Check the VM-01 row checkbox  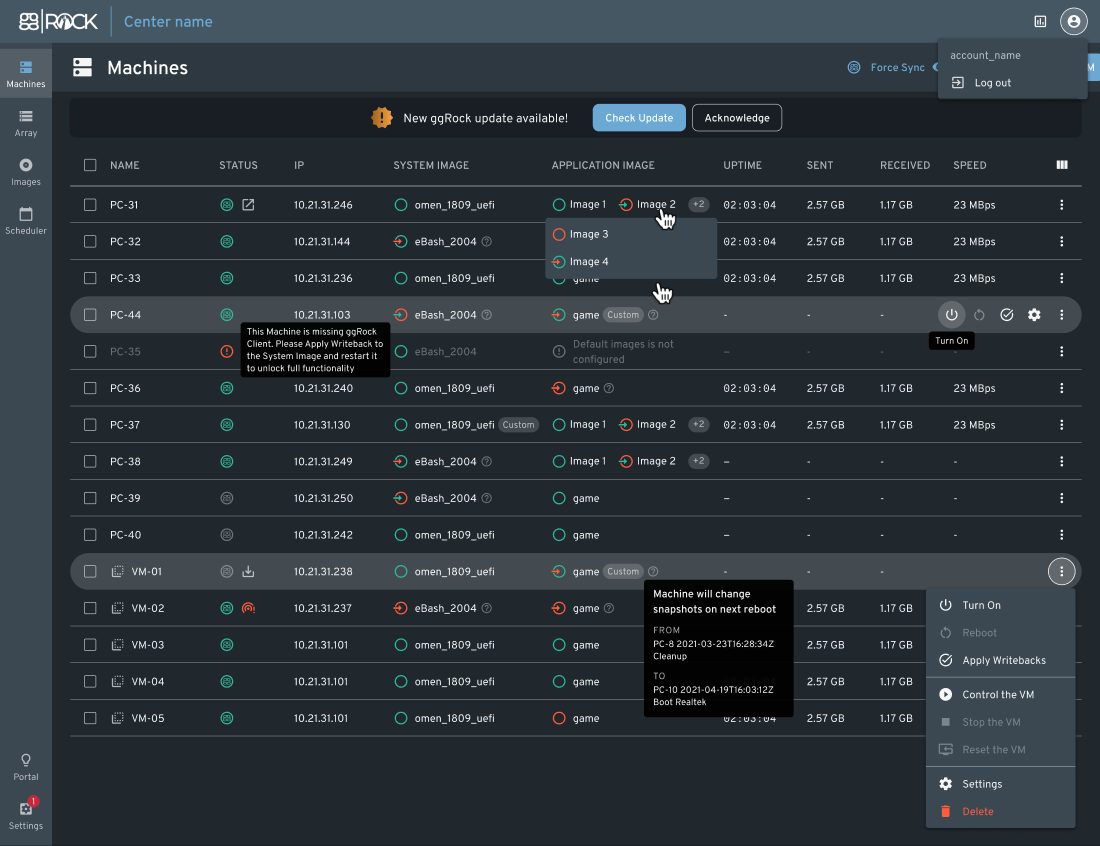pyautogui.click(x=90, y=572)
